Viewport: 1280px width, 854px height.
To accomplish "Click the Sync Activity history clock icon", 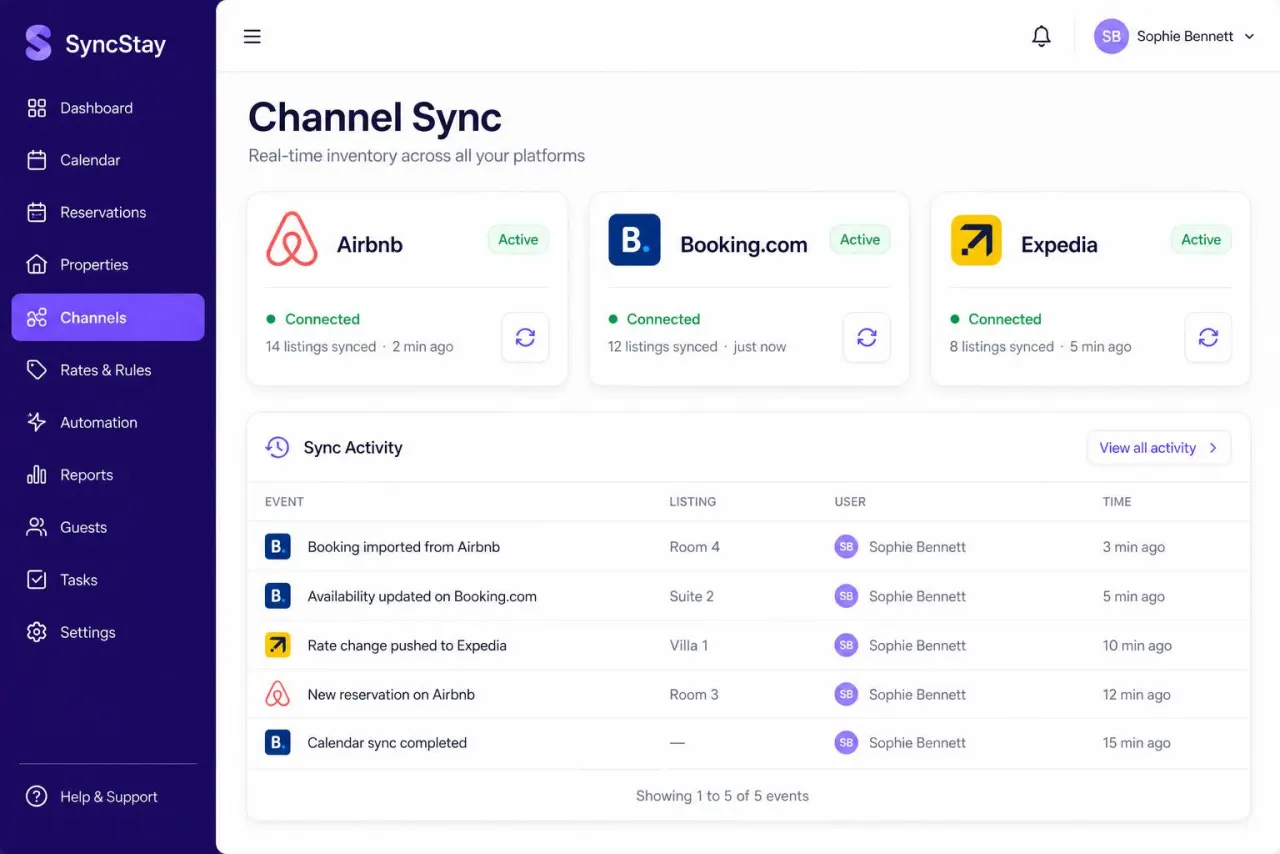I will point(277,447).
